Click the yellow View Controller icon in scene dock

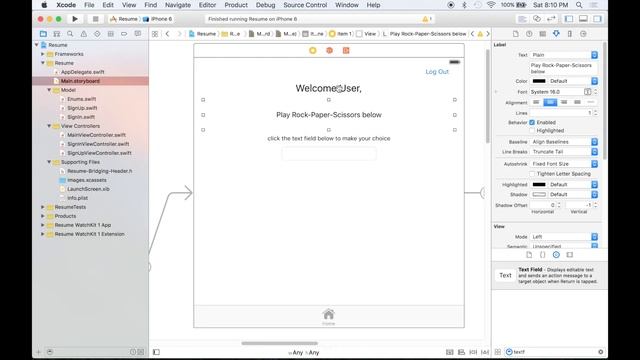click(x=313, y=50)
